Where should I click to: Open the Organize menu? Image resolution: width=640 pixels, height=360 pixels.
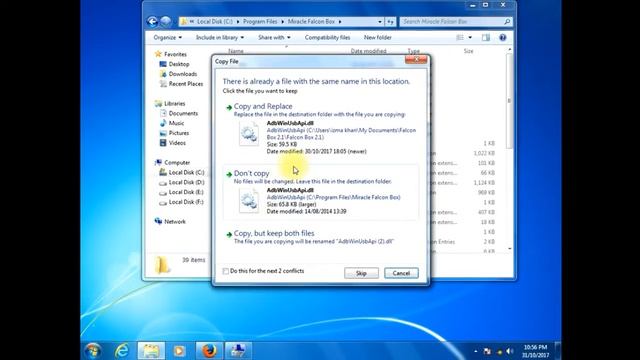[x=167, y=38]
